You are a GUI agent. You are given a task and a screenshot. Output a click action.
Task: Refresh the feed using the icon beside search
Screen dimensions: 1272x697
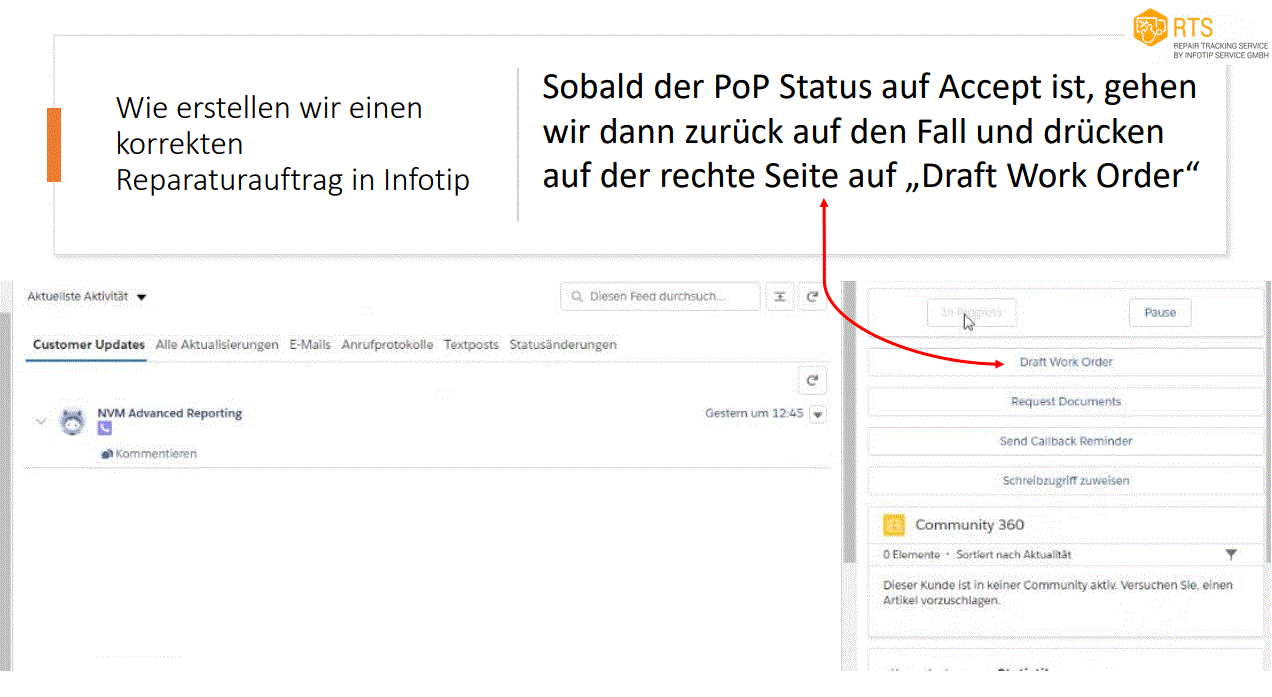click(x=813, y=297)
